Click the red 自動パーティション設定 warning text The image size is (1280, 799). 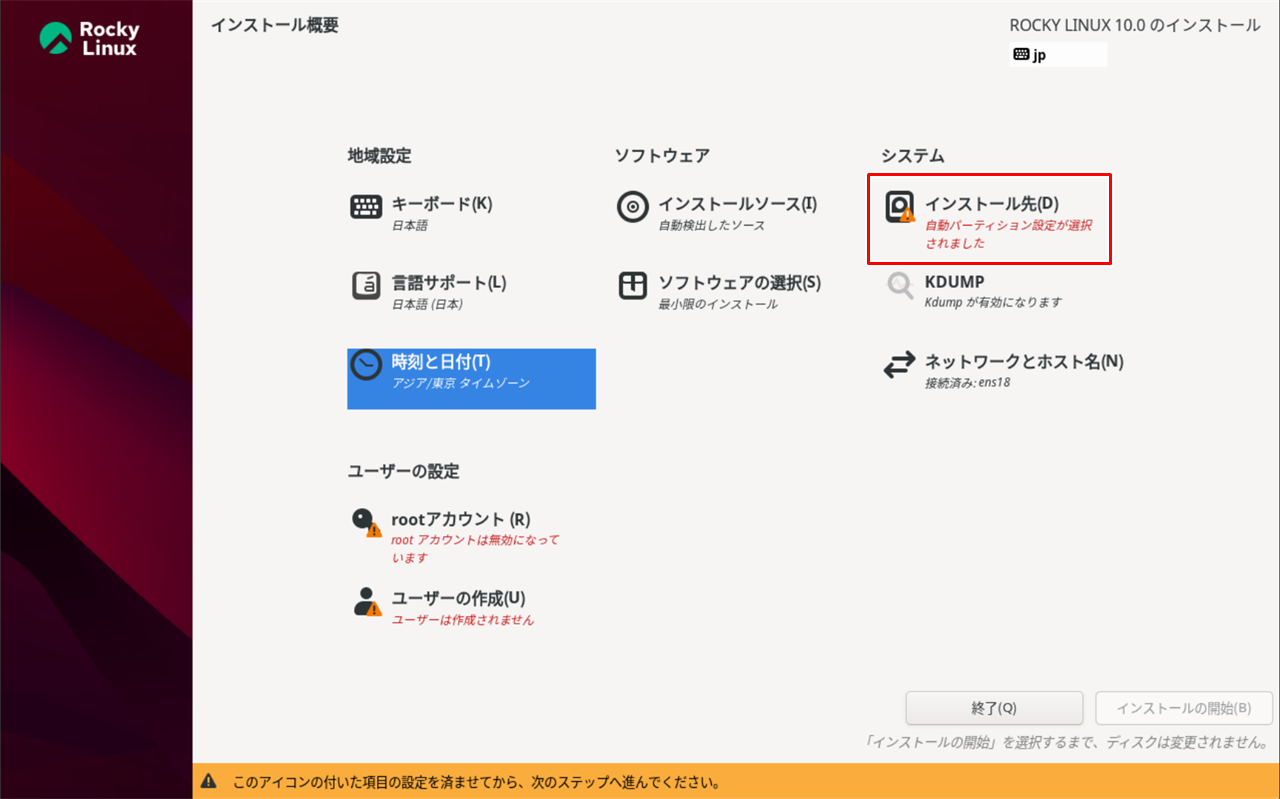point(1008,234)
